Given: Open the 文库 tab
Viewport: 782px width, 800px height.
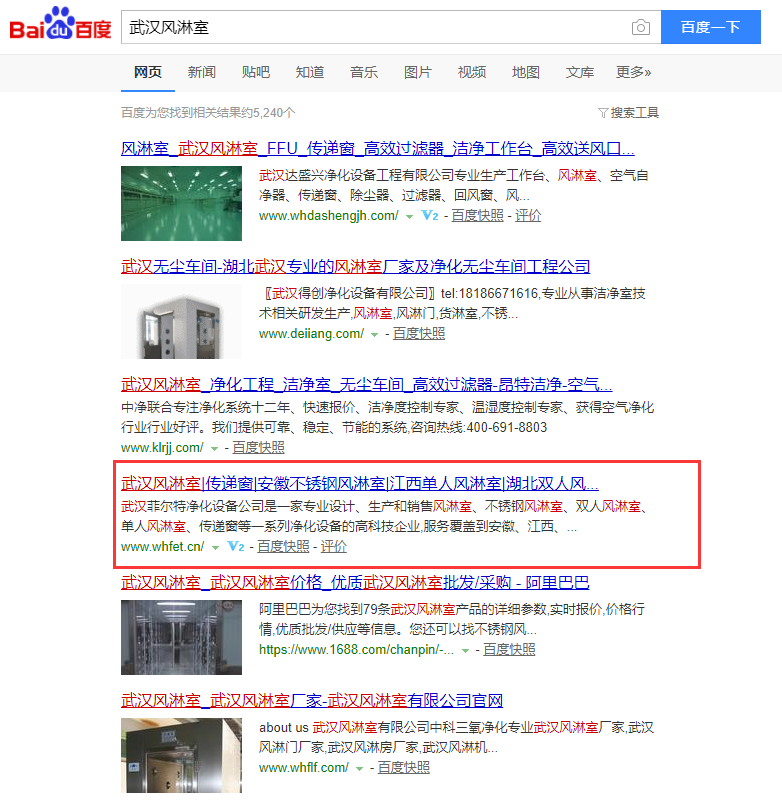Looking at the screenshot, I should (580, 72).
